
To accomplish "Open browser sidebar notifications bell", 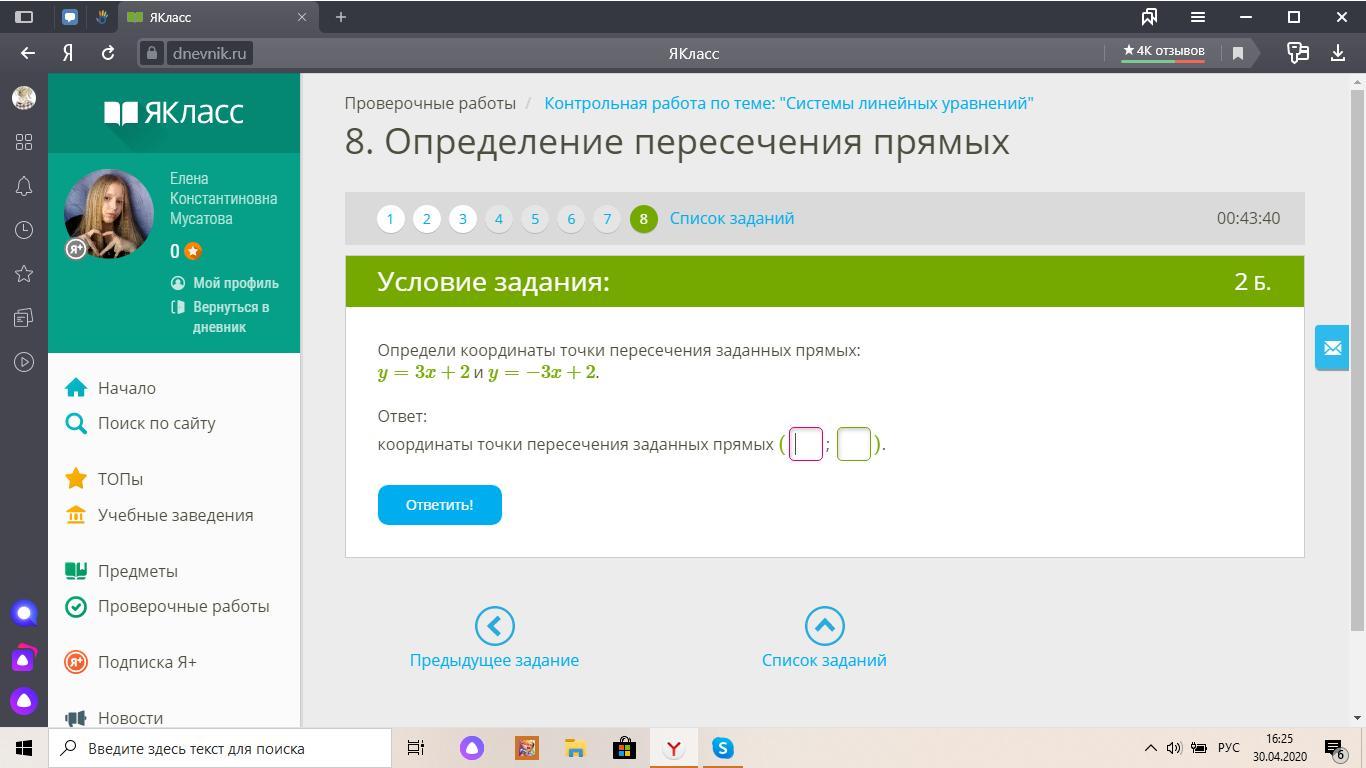I will click(x=24, y=186).
